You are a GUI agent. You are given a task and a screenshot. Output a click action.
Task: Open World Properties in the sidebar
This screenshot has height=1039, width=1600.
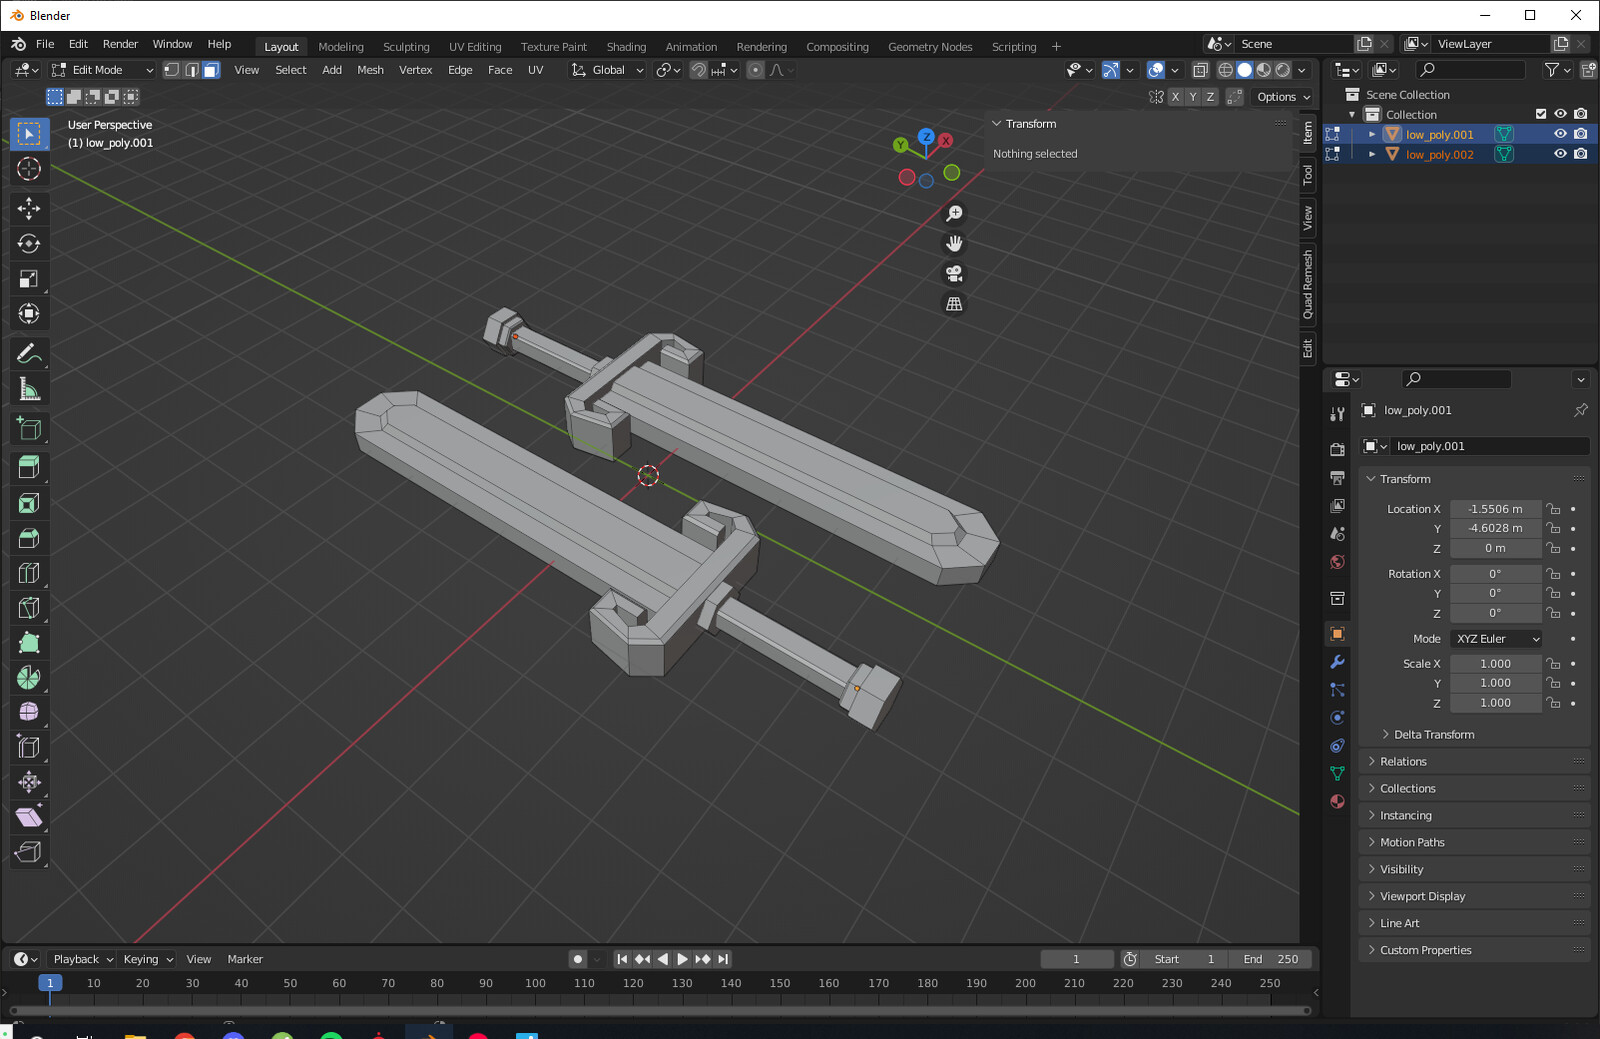point(1337,562)
